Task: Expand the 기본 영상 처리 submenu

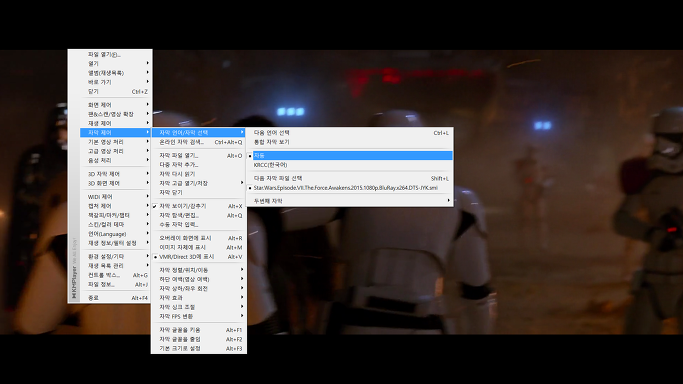Action: (115, 142)
